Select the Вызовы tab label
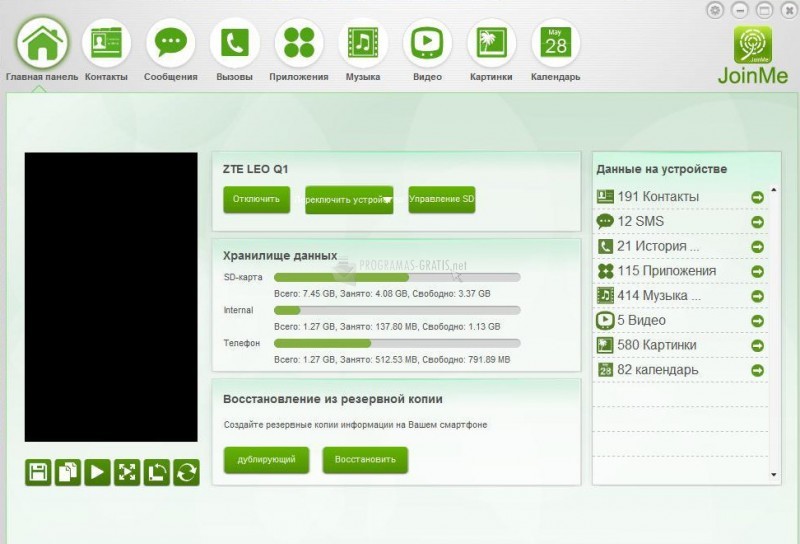 (x=235, y=77)
